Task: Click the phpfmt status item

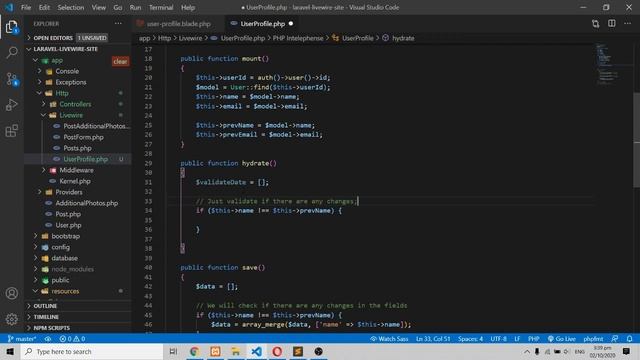Action: [x=593, y=339]
